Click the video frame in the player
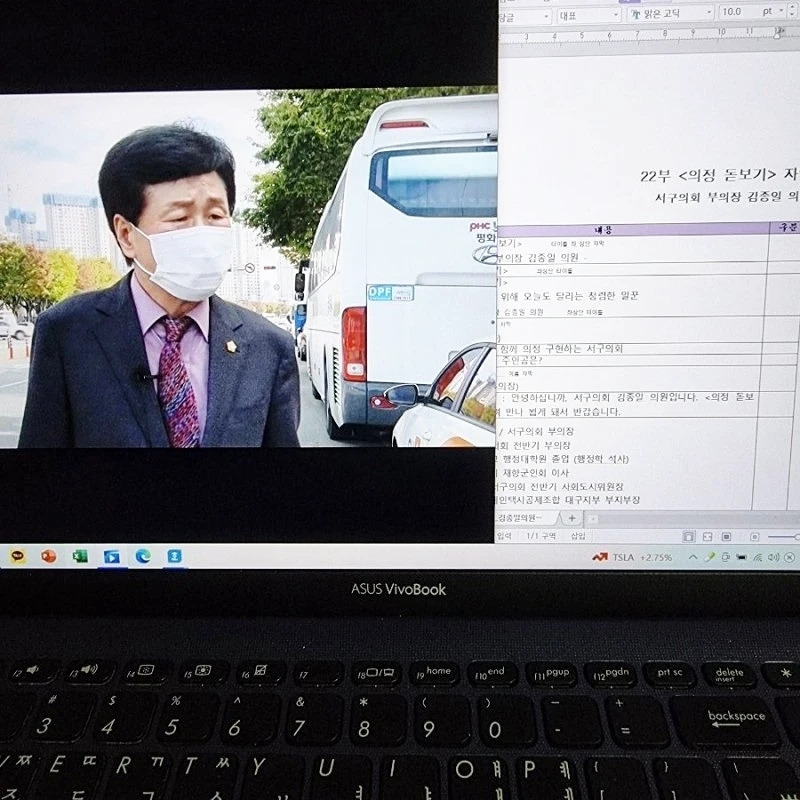Screen dimensions: 800x800 248,268
